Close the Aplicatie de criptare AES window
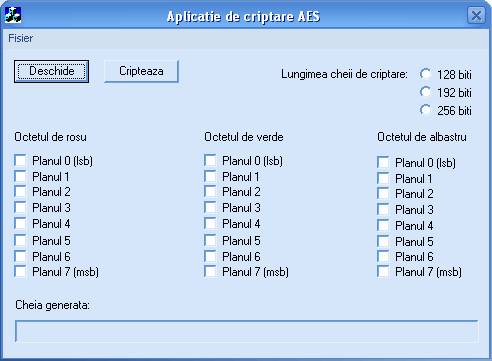 click(476, 16)
